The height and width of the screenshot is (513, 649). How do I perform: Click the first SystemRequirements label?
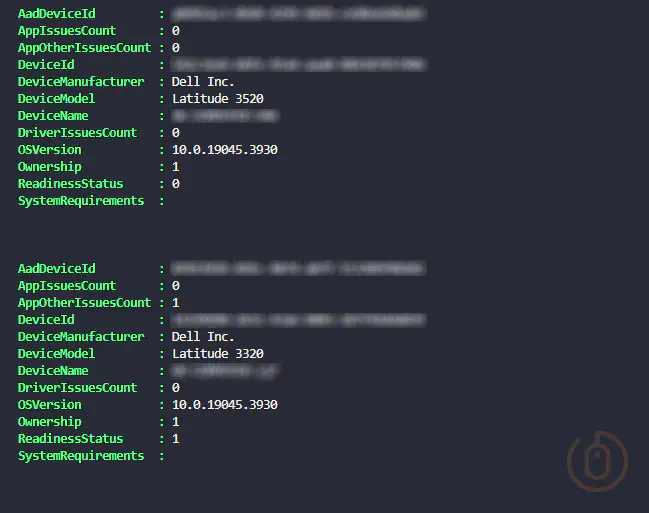[81, 201]
